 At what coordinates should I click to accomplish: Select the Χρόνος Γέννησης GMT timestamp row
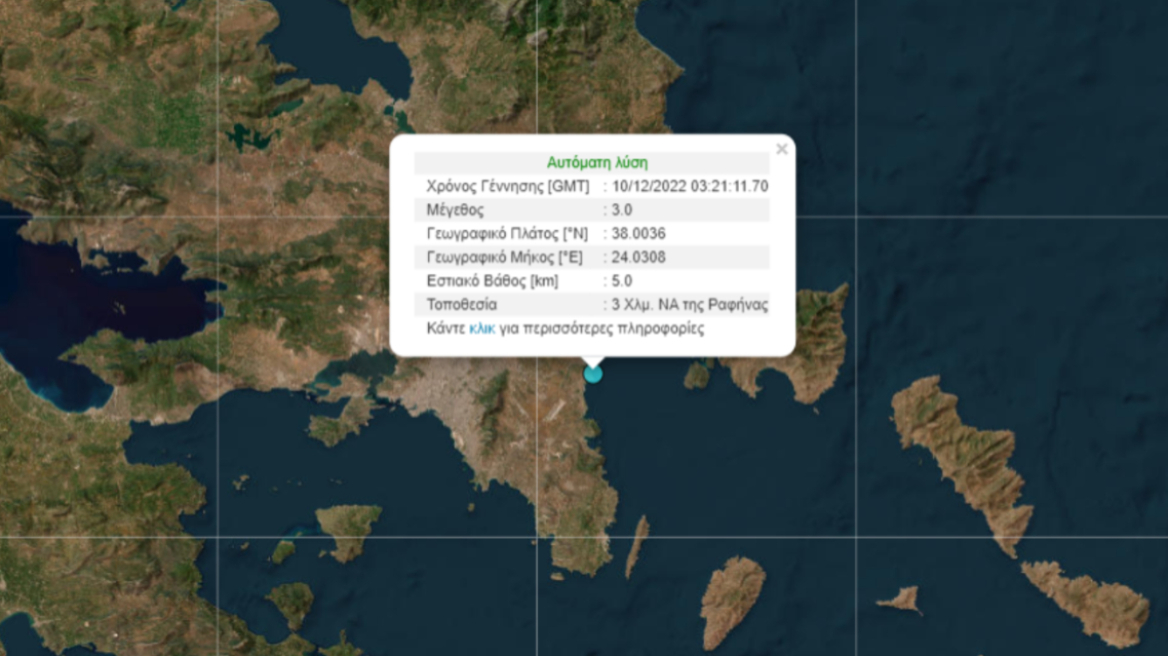[590, 185]
